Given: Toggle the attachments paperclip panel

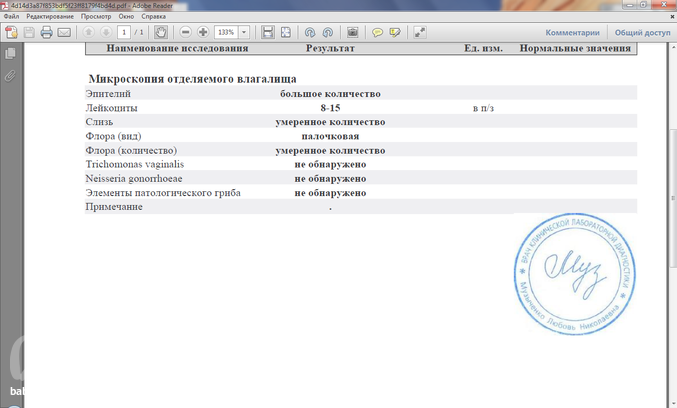Looking at the screenshot, I should pyautogui.click(x=10, y=75).
